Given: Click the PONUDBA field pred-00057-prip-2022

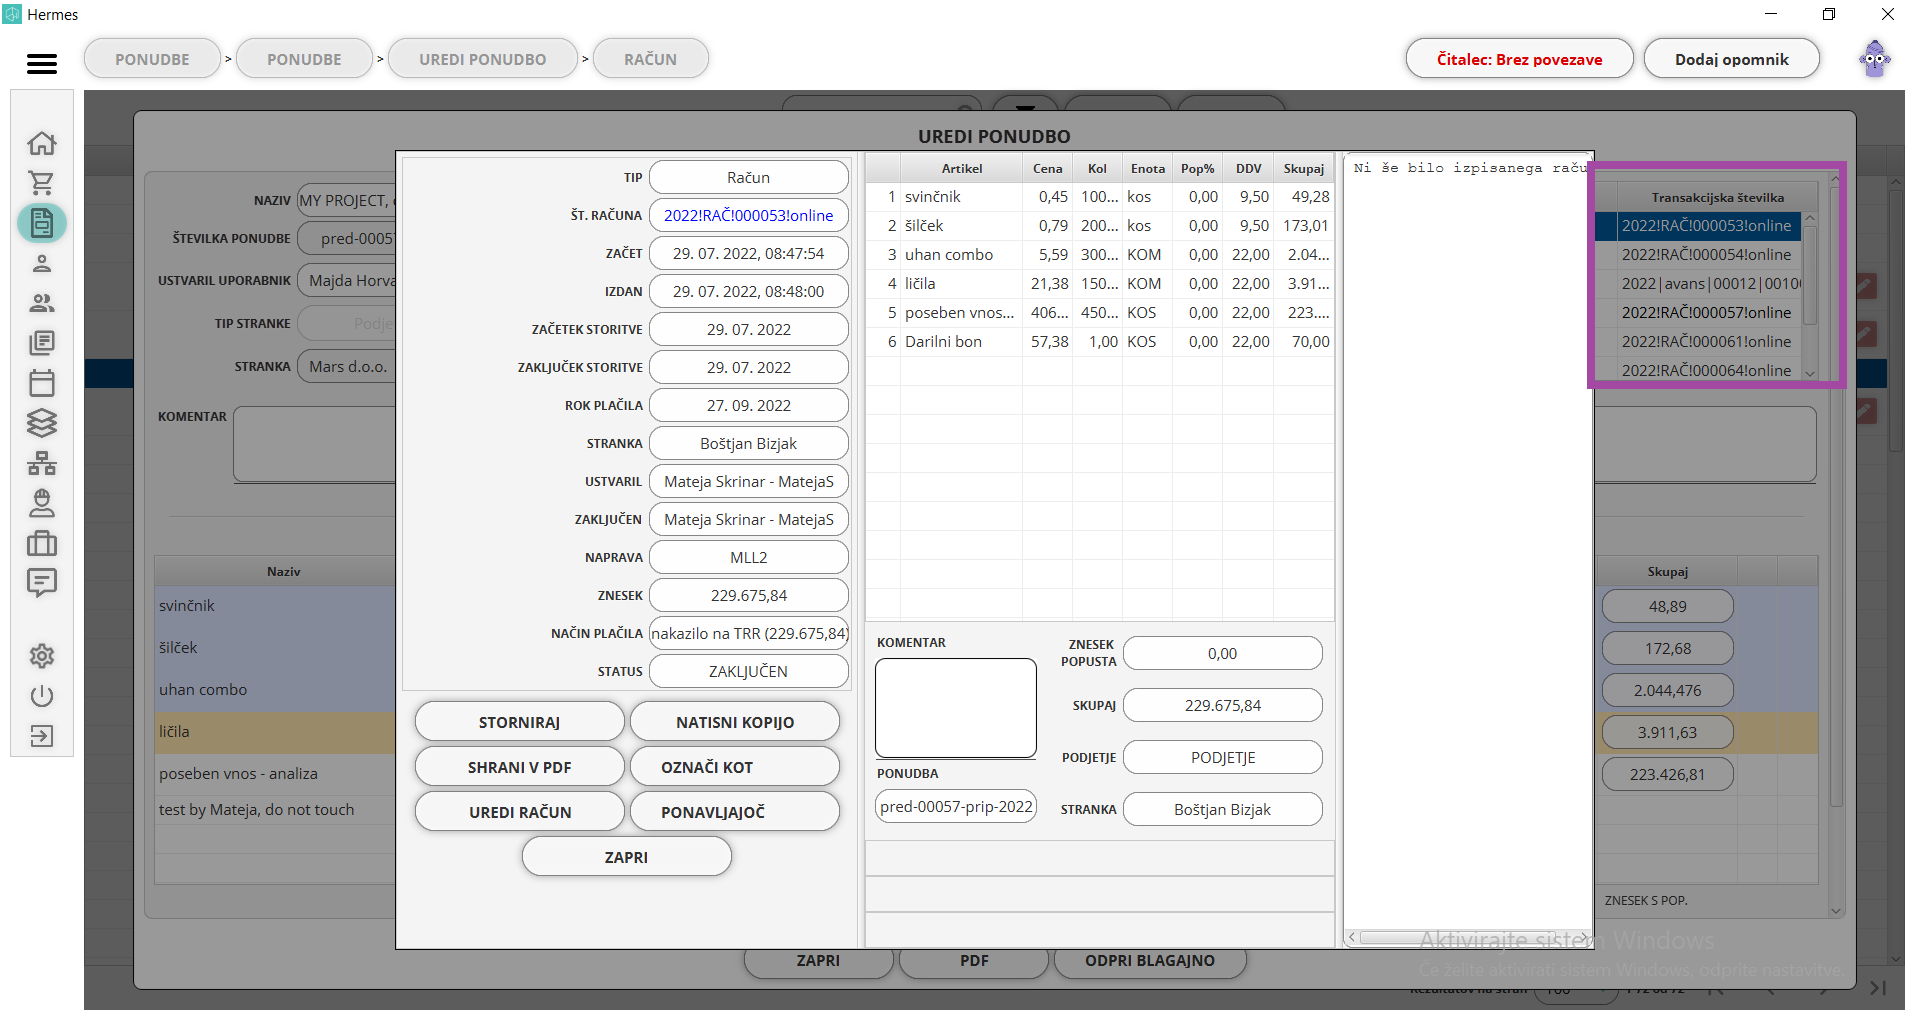Looking at the screenshot, I should click(955, 806).
